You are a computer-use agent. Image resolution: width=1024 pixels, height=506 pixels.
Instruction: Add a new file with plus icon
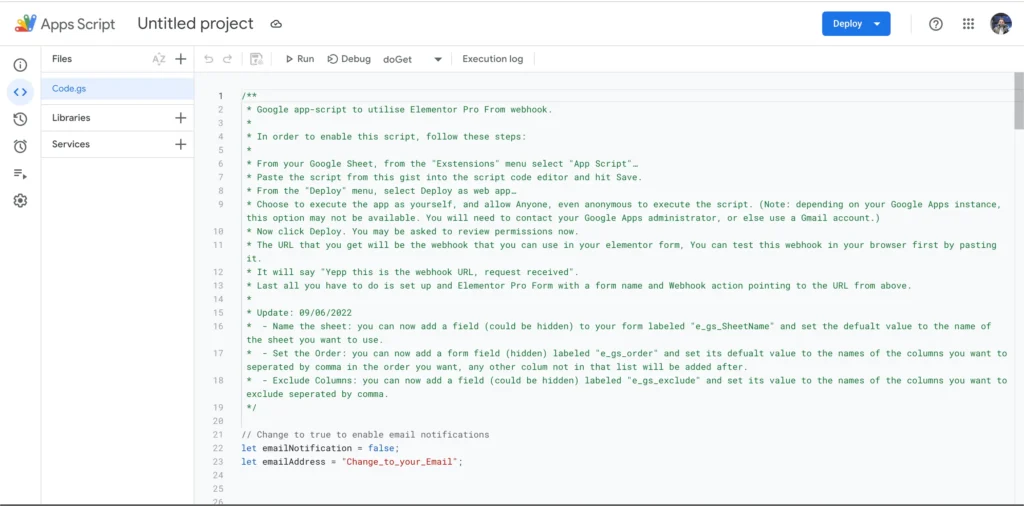coord(181,59)
